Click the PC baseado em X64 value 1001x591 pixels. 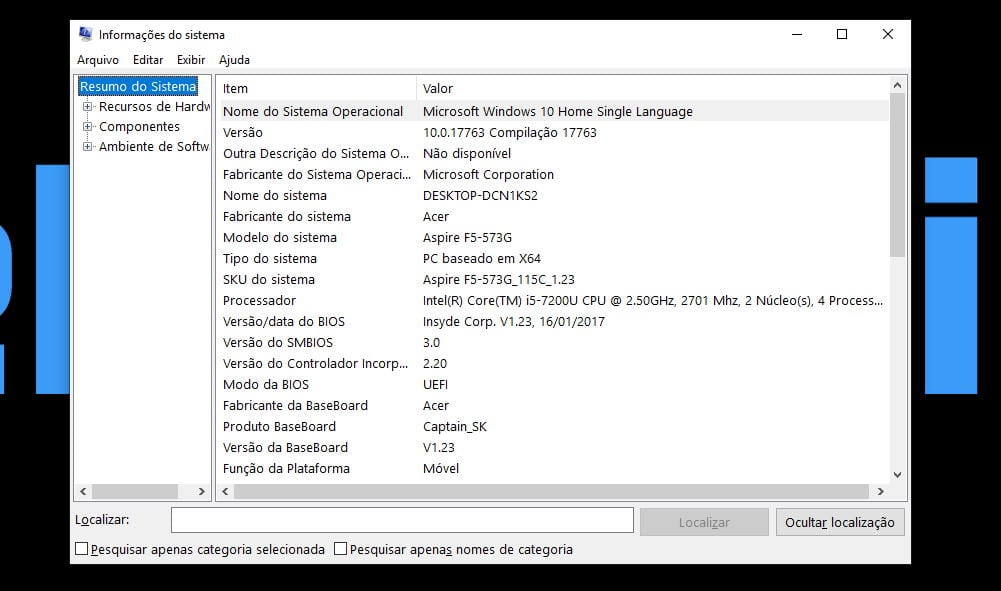coord(481,259)
